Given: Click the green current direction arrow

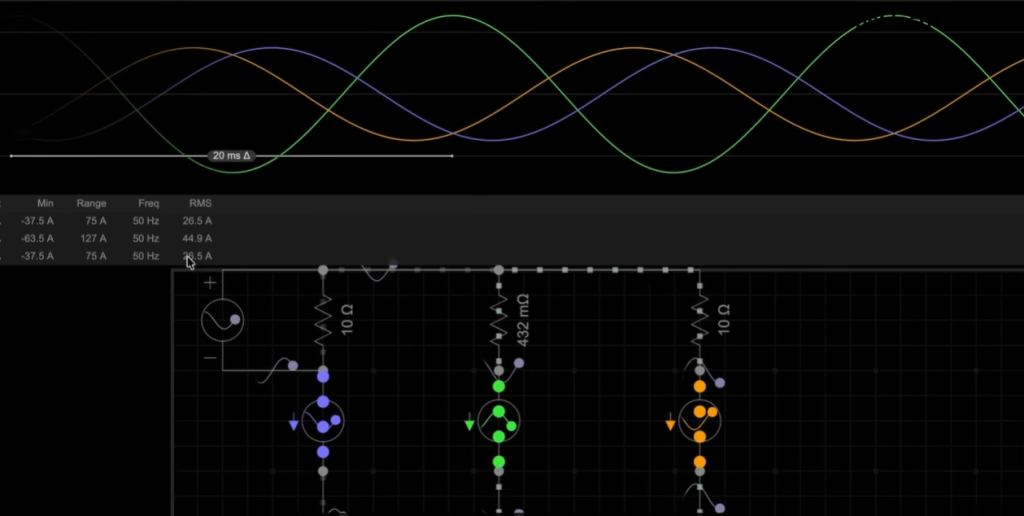Looking at the screenshot, I should pos(469,425).
